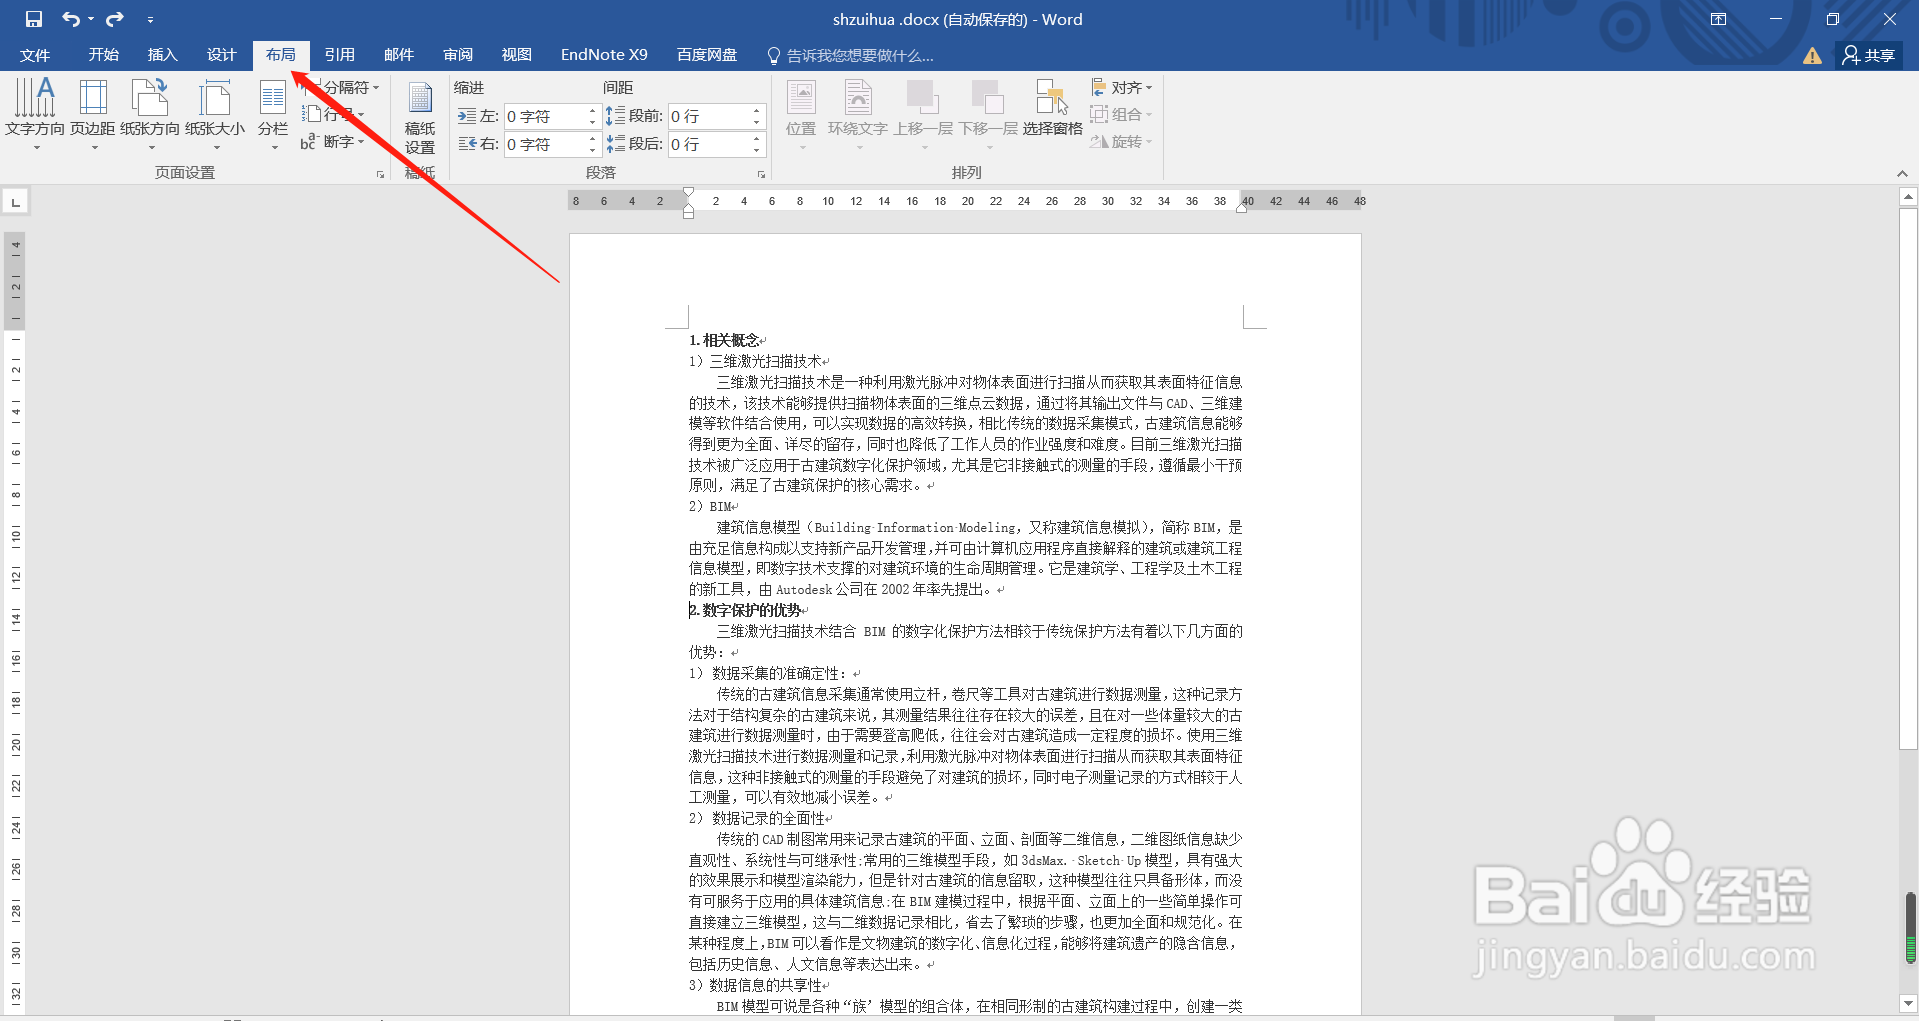Switch to the 审阅 tab
Image resolution: width=1919 pixels, height=1021 pixels.
point(458,55)
